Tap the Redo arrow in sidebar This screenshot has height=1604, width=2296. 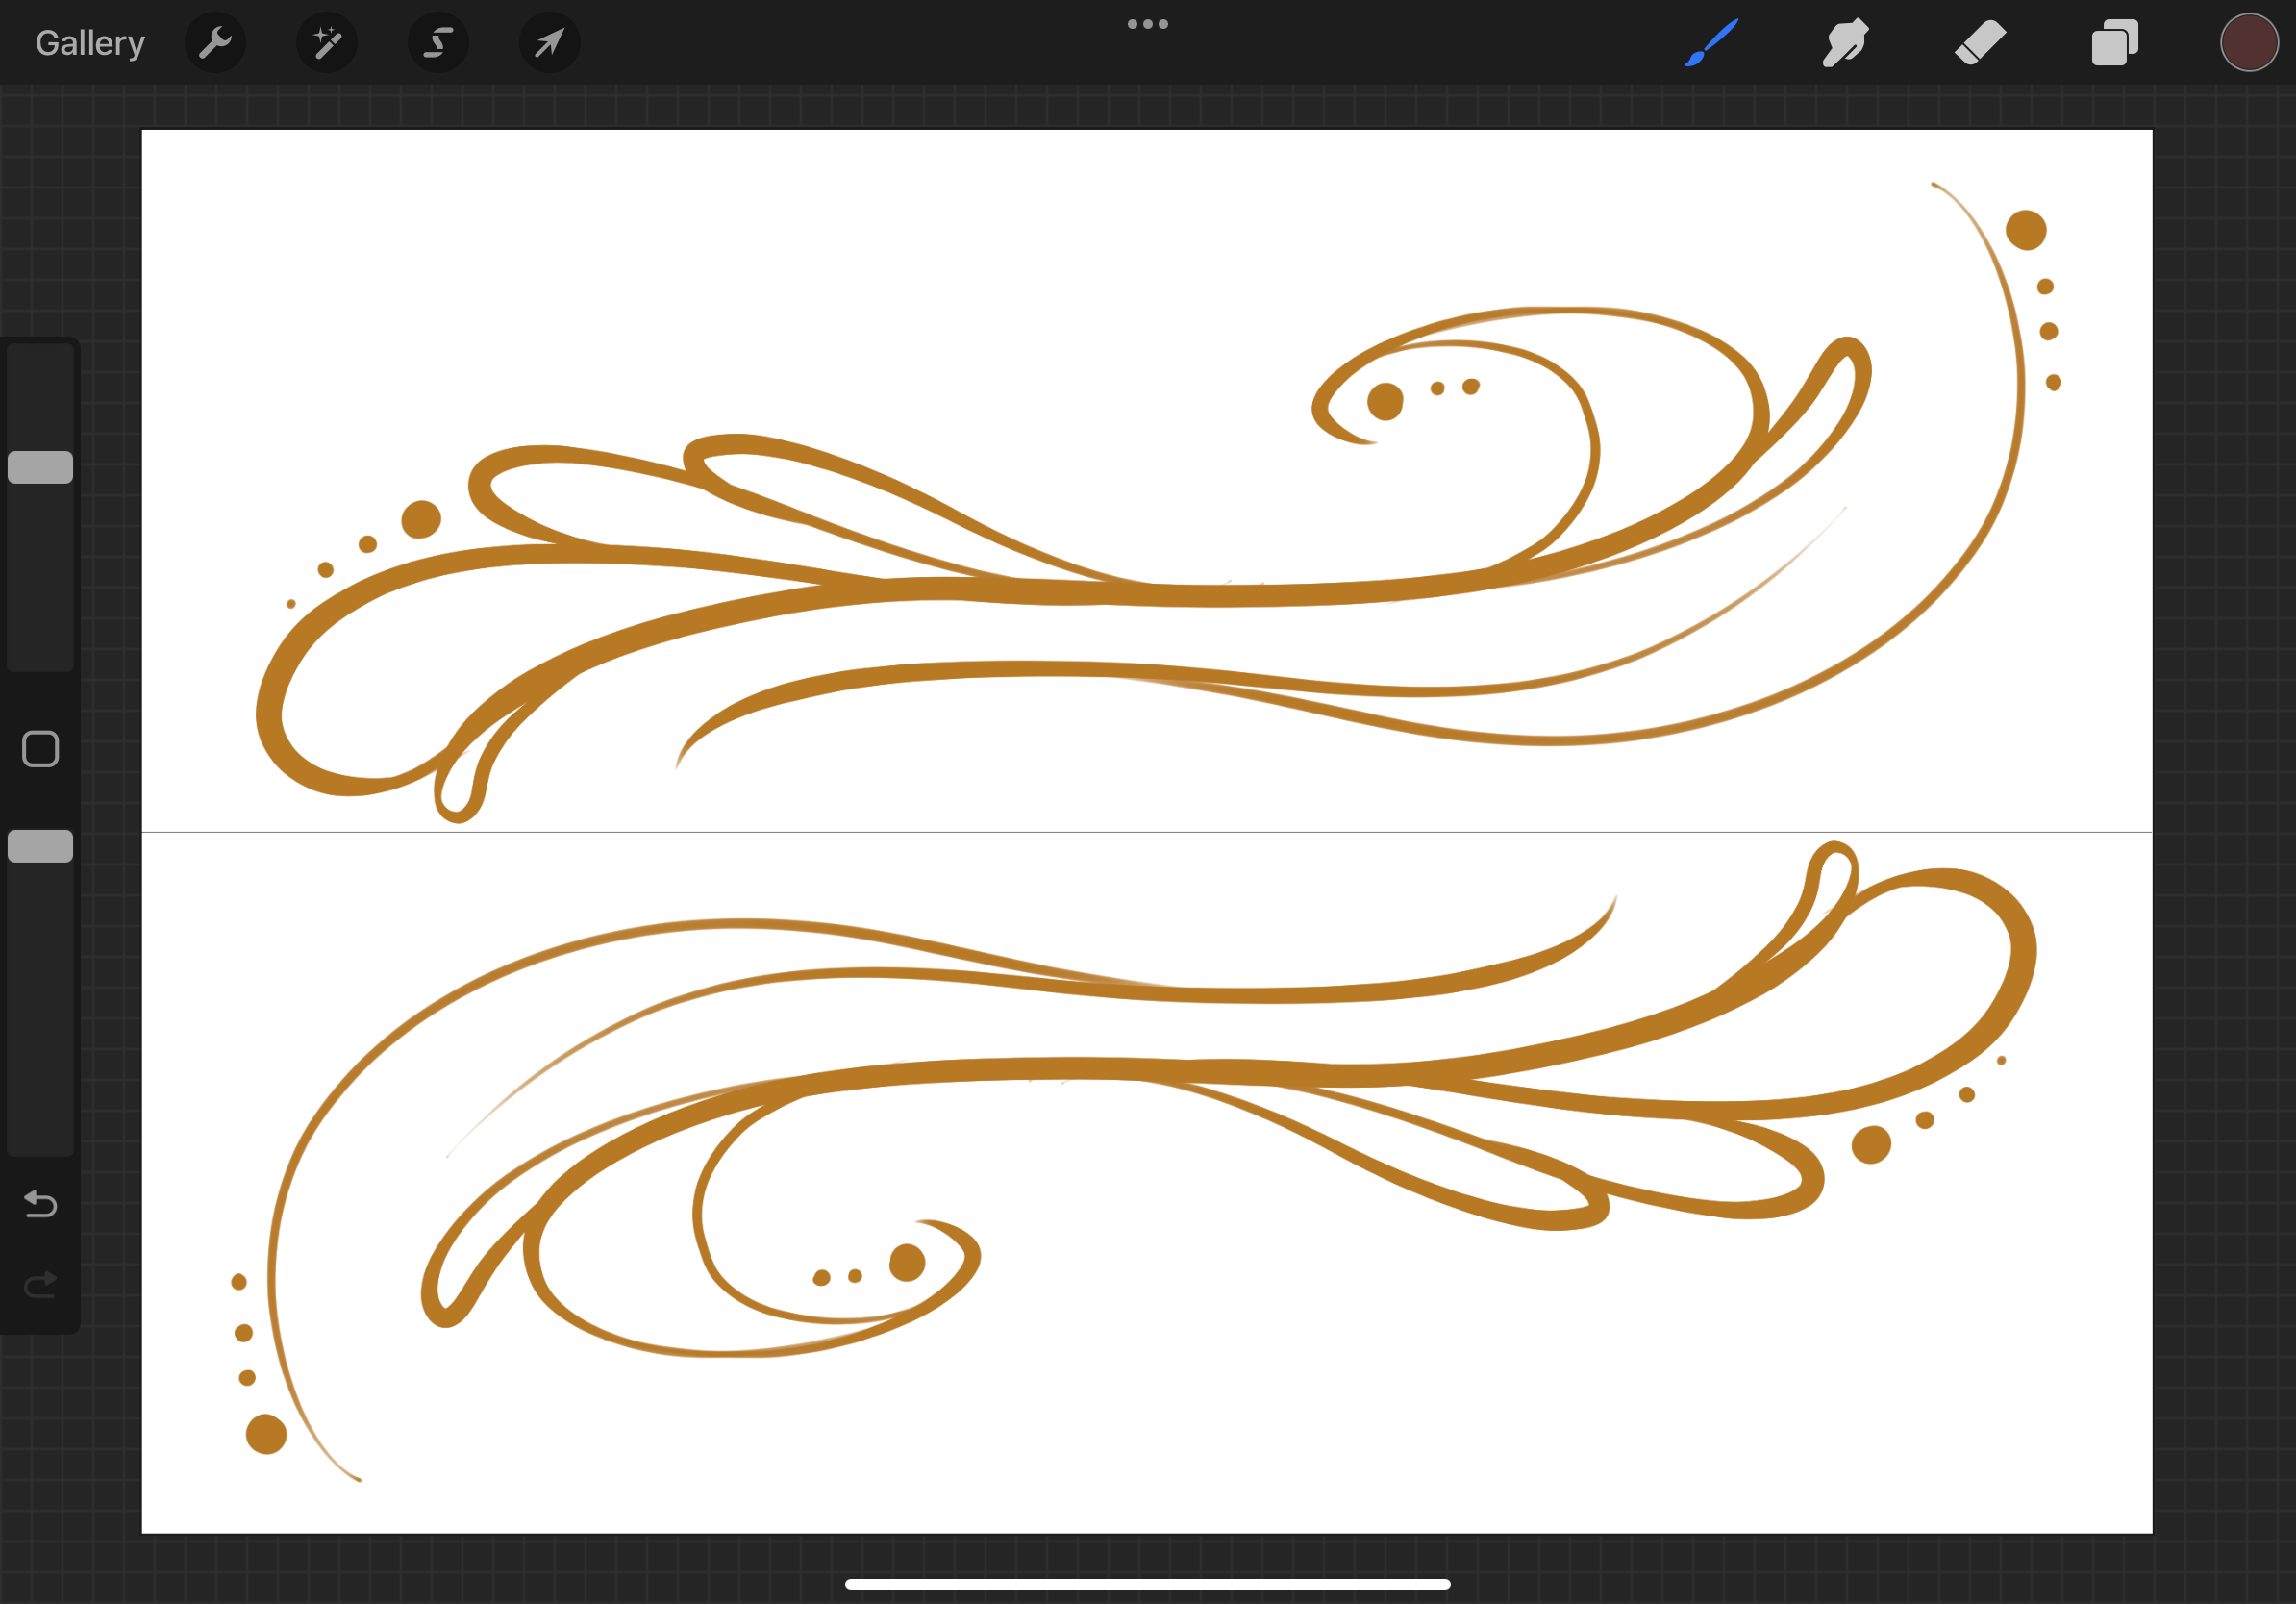pyautogui.click(x=40, y=1284)
